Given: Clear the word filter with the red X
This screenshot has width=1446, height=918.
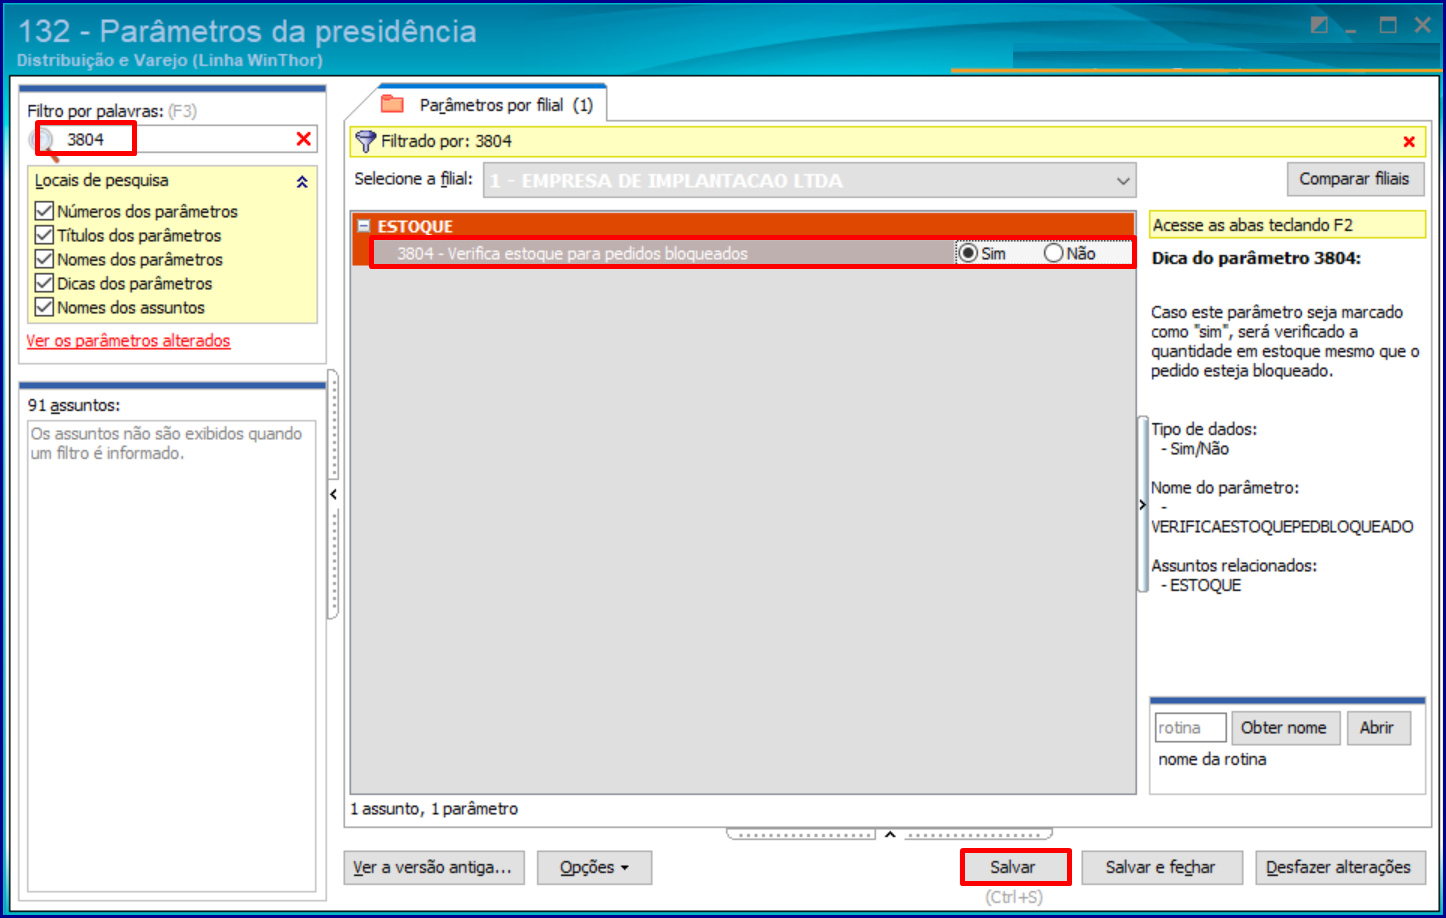Looking at the screenshot, I should point(304,139).
